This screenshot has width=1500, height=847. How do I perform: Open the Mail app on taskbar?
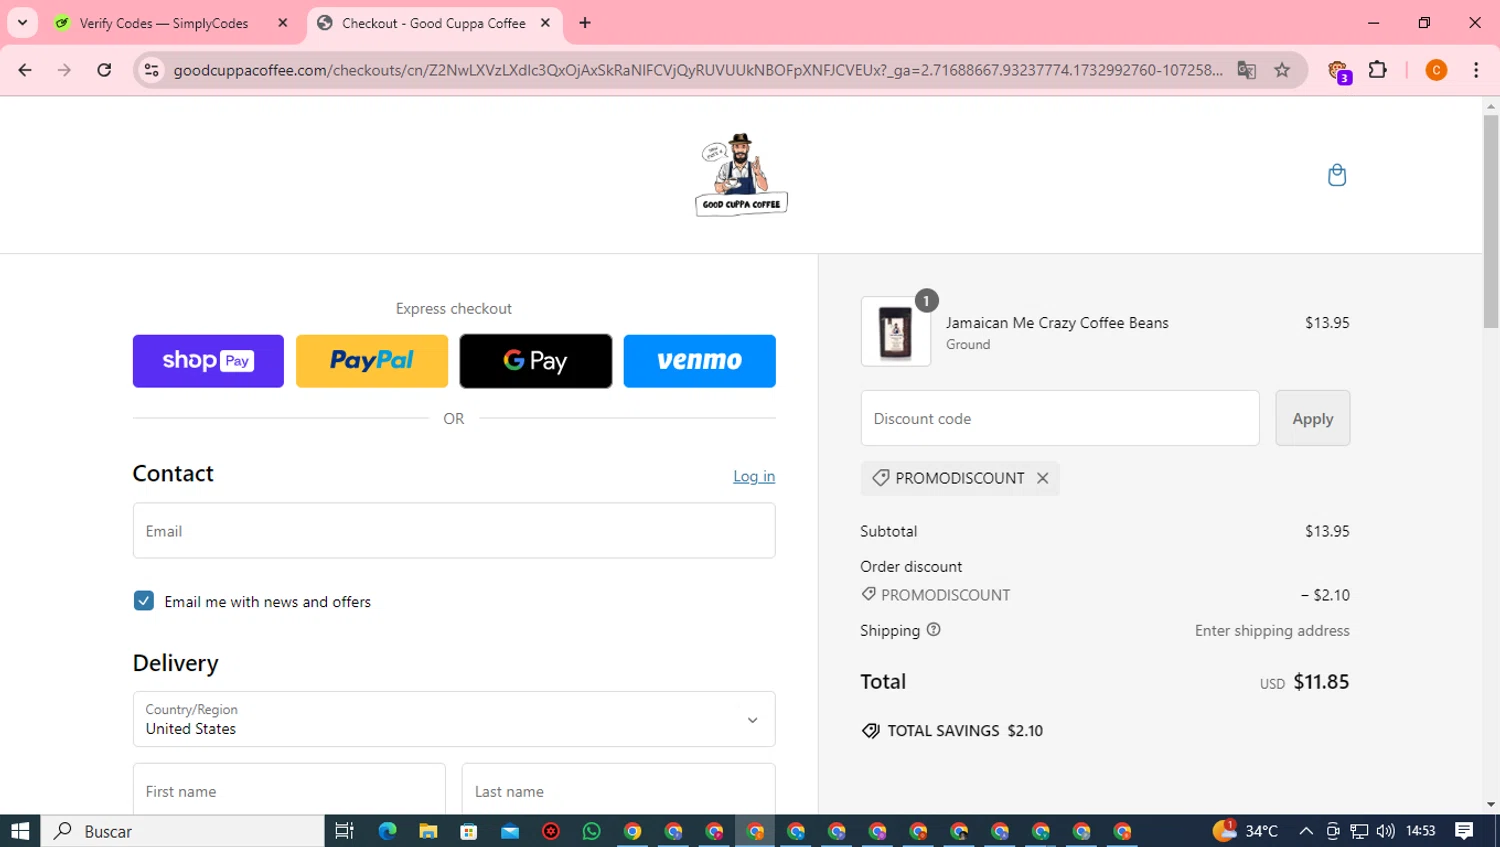510,831
